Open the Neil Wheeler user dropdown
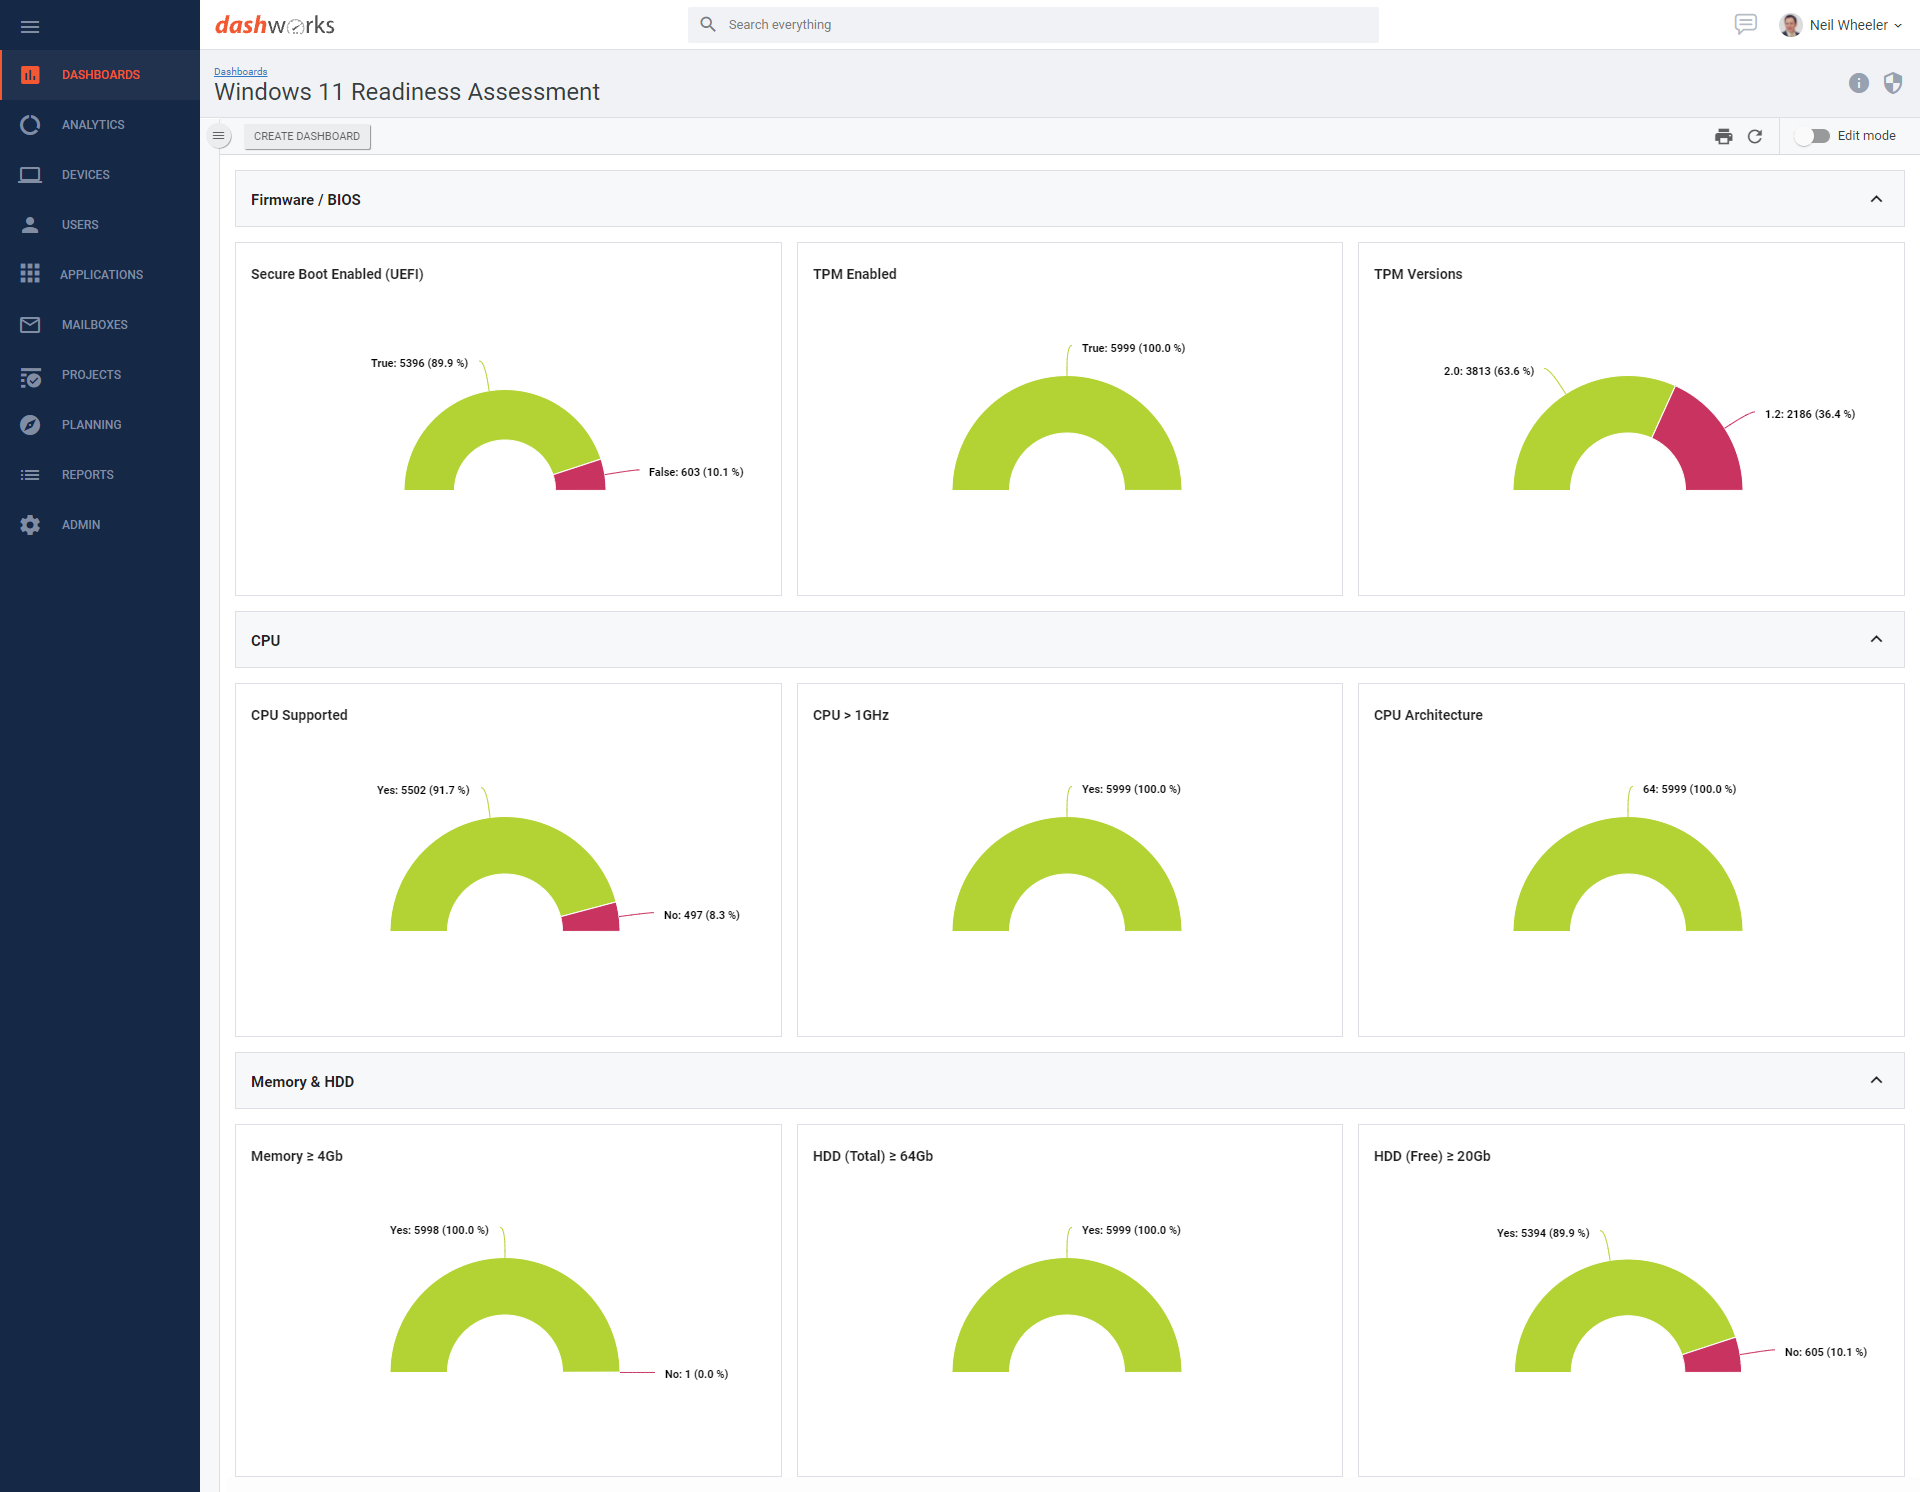Image resolution: width=1920 pixels, height=1492 pixels. [1848, 25]
